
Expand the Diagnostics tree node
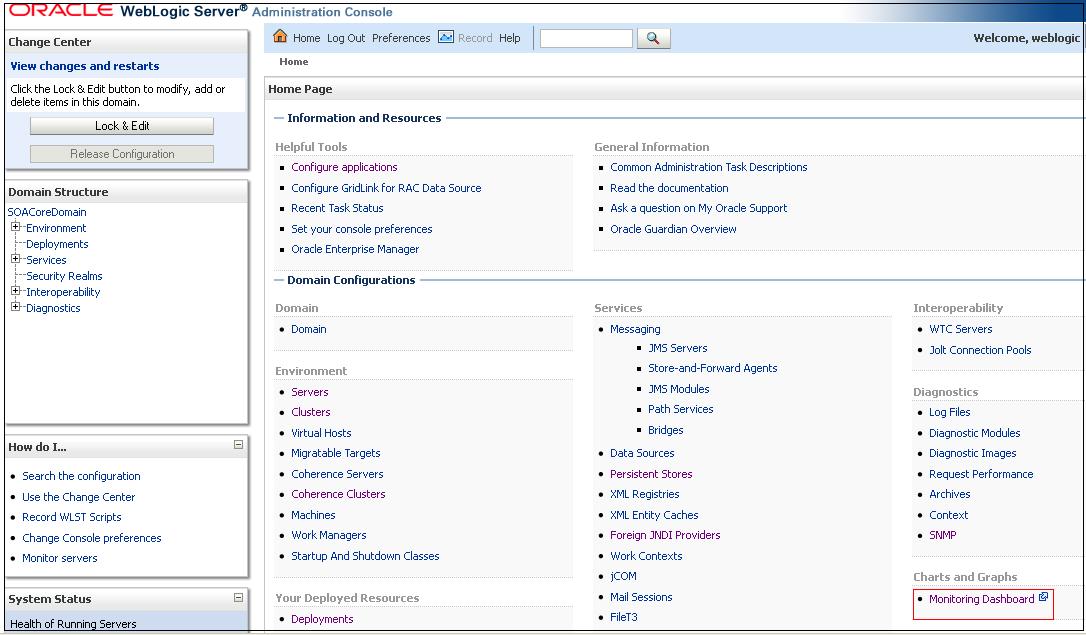pyautogui.click(x=14, y=307)
